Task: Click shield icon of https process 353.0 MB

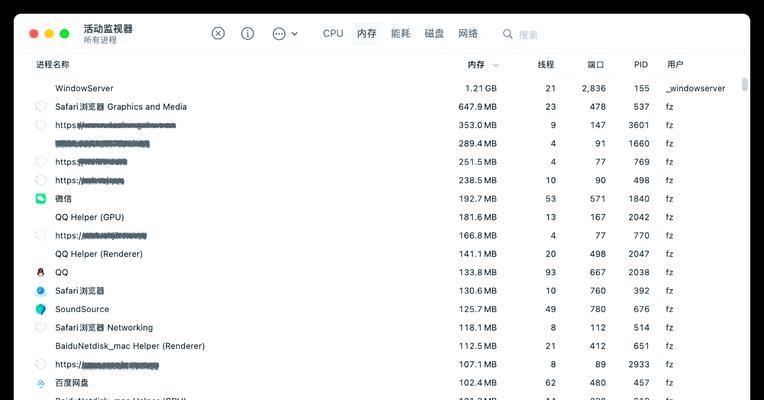Action: pyautogui.click(x=41, y=125)
